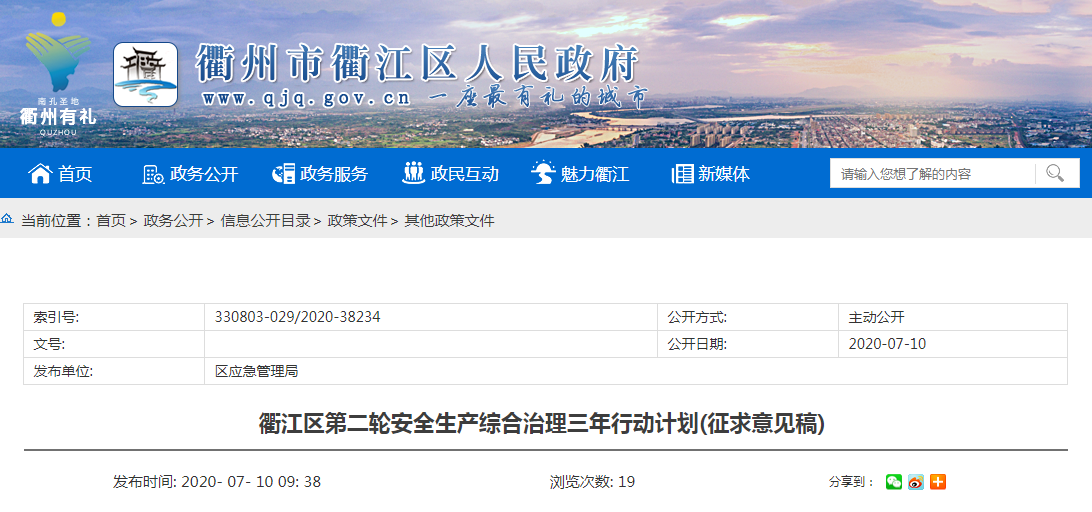Click the home icon beside 首页
The width and height of the screenshot is (1092, 512).
coord(40,173)
